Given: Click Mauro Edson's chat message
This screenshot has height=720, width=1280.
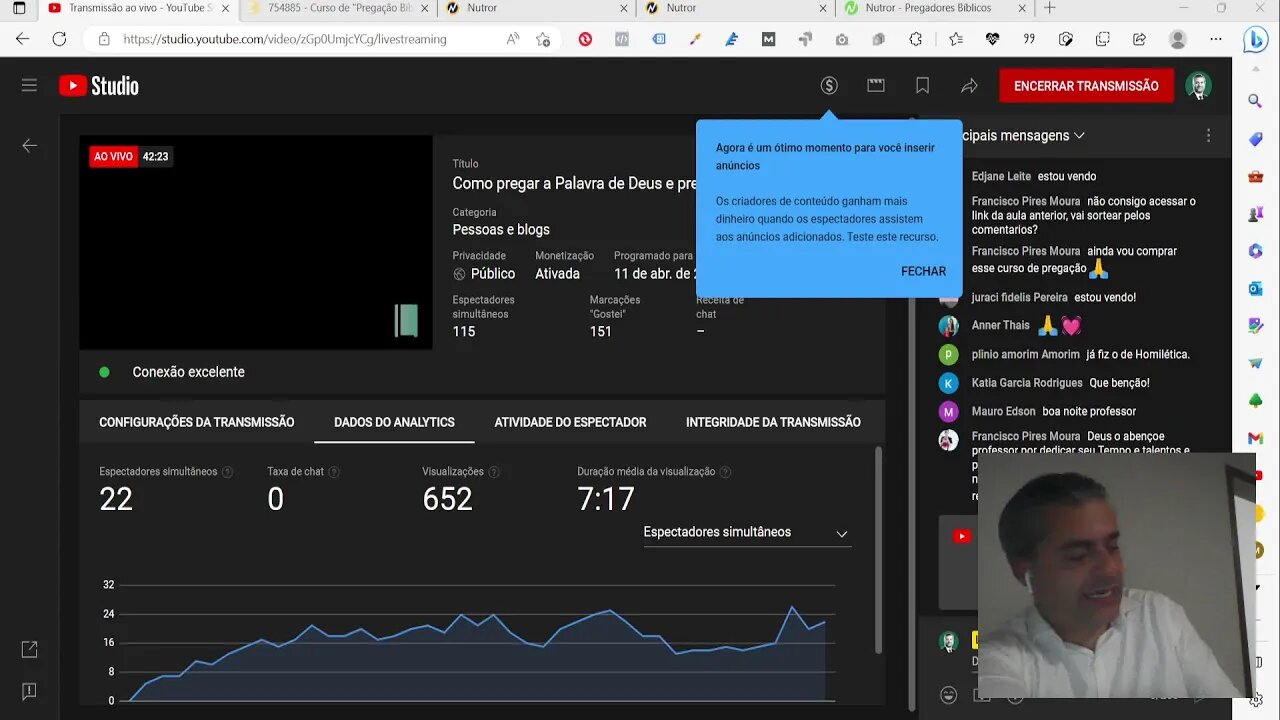Looking at the screenshot, I should click(1054, 411).
